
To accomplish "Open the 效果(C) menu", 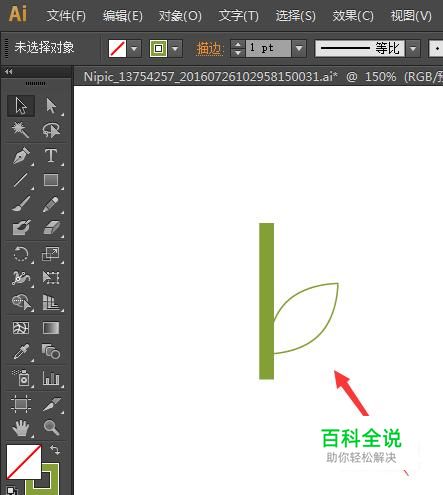I will pos(353,16).
